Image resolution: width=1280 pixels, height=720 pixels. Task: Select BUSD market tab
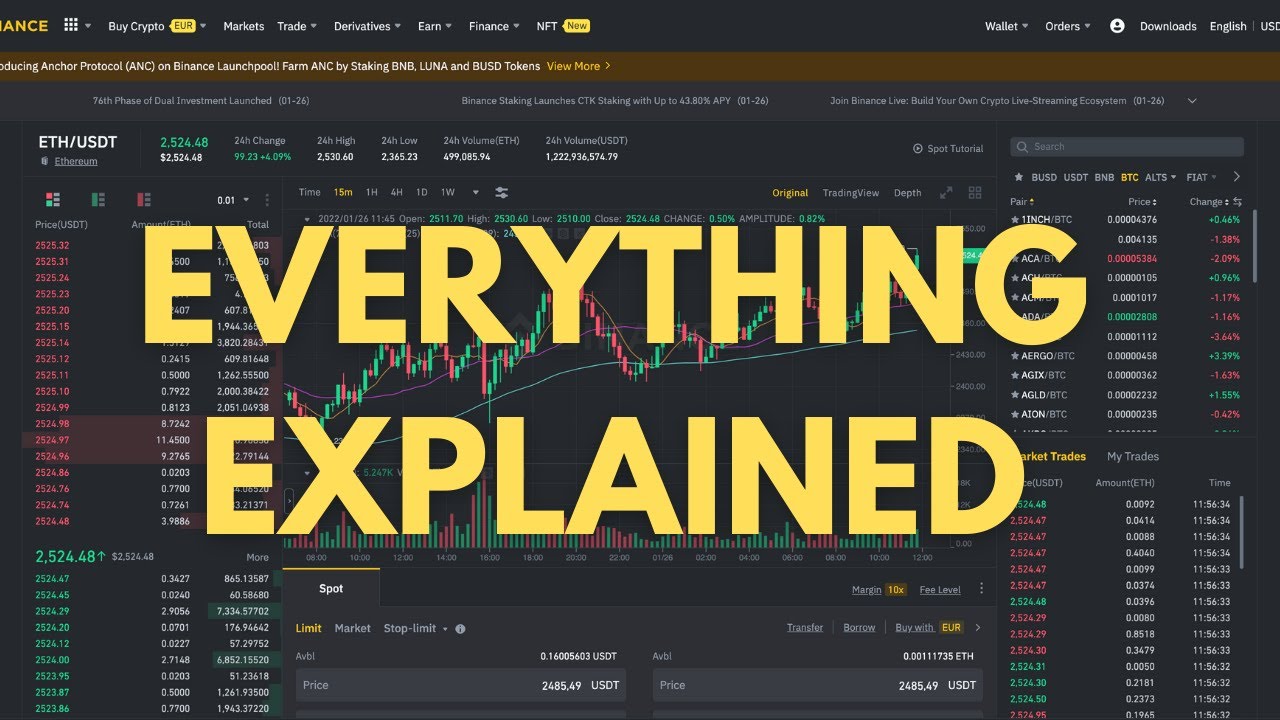coord(1044,177)
